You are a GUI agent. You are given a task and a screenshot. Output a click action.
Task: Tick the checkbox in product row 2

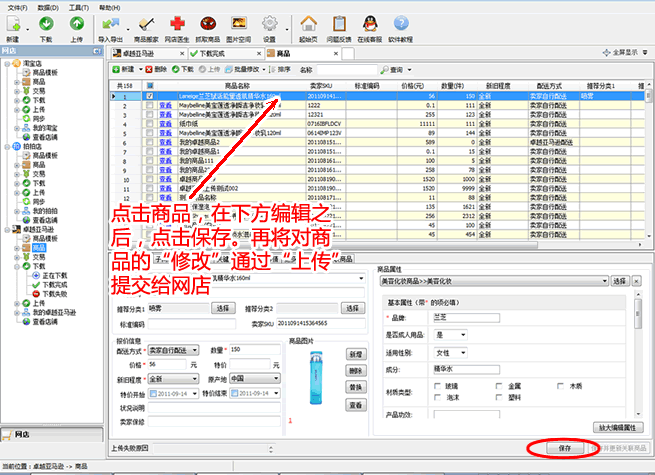tap(150, 105)
